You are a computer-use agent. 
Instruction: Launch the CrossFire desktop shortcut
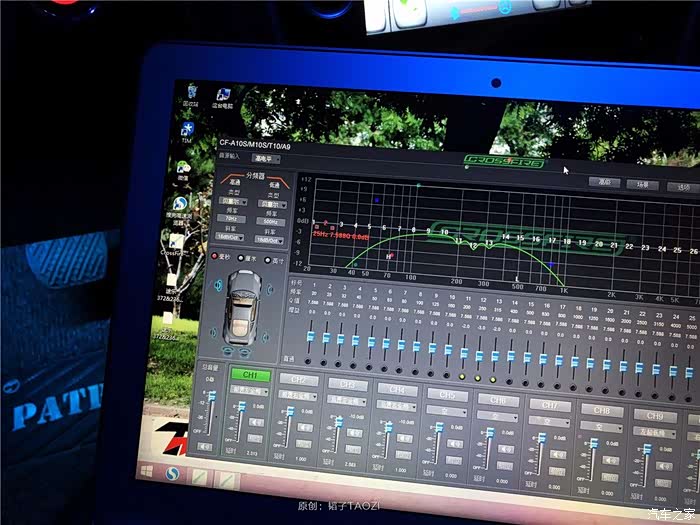[x=176, y=242]
